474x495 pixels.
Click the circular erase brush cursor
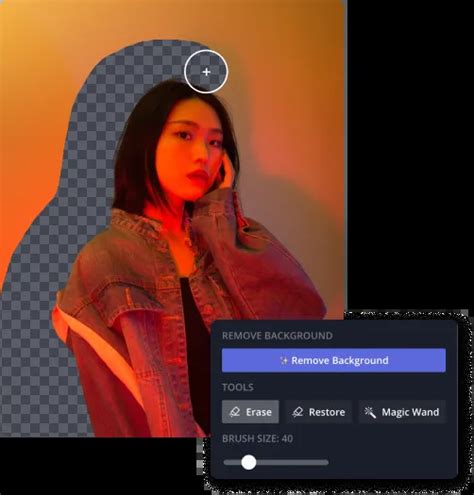[x=206, y=71]
